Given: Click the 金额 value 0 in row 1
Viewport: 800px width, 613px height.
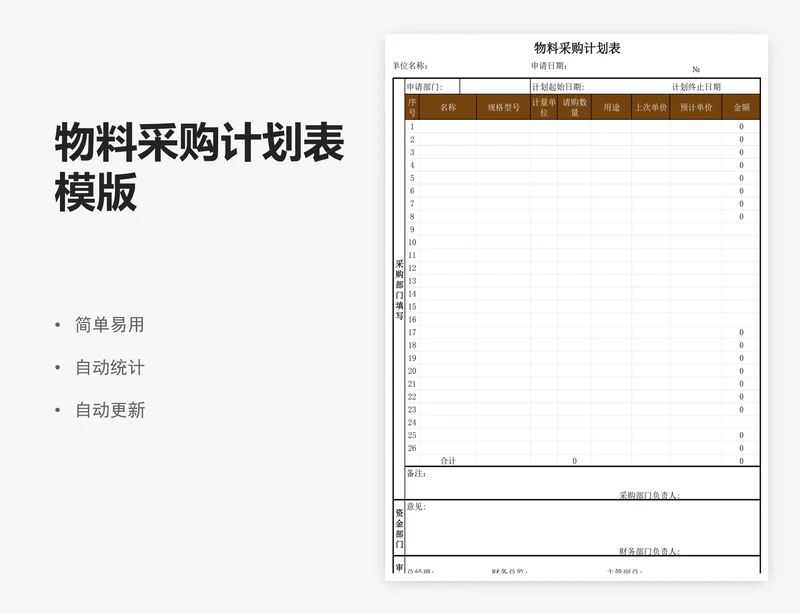Looking at the screenshot, I should pyautogui.click(x=741, y=127).
